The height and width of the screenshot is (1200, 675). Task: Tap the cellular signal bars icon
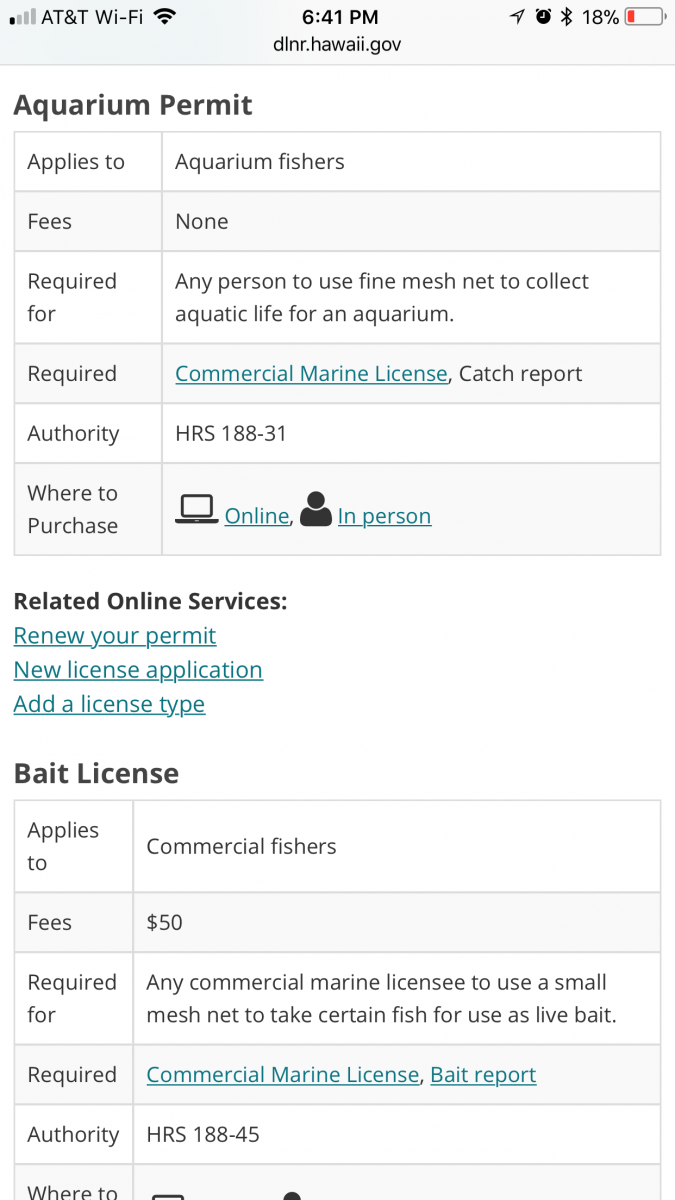click(22, 18)
